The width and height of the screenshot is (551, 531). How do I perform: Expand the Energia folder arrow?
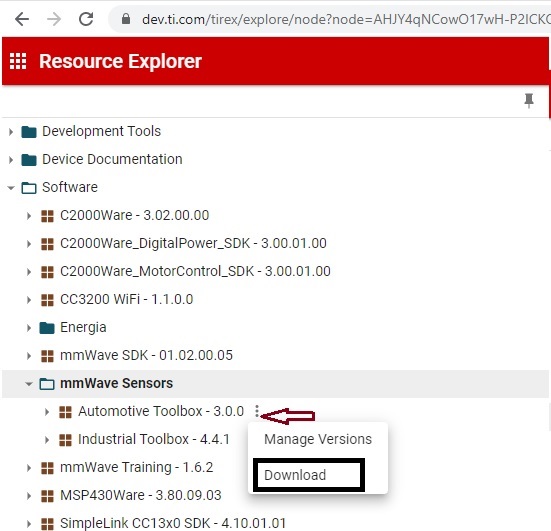[x=29, y=328]
